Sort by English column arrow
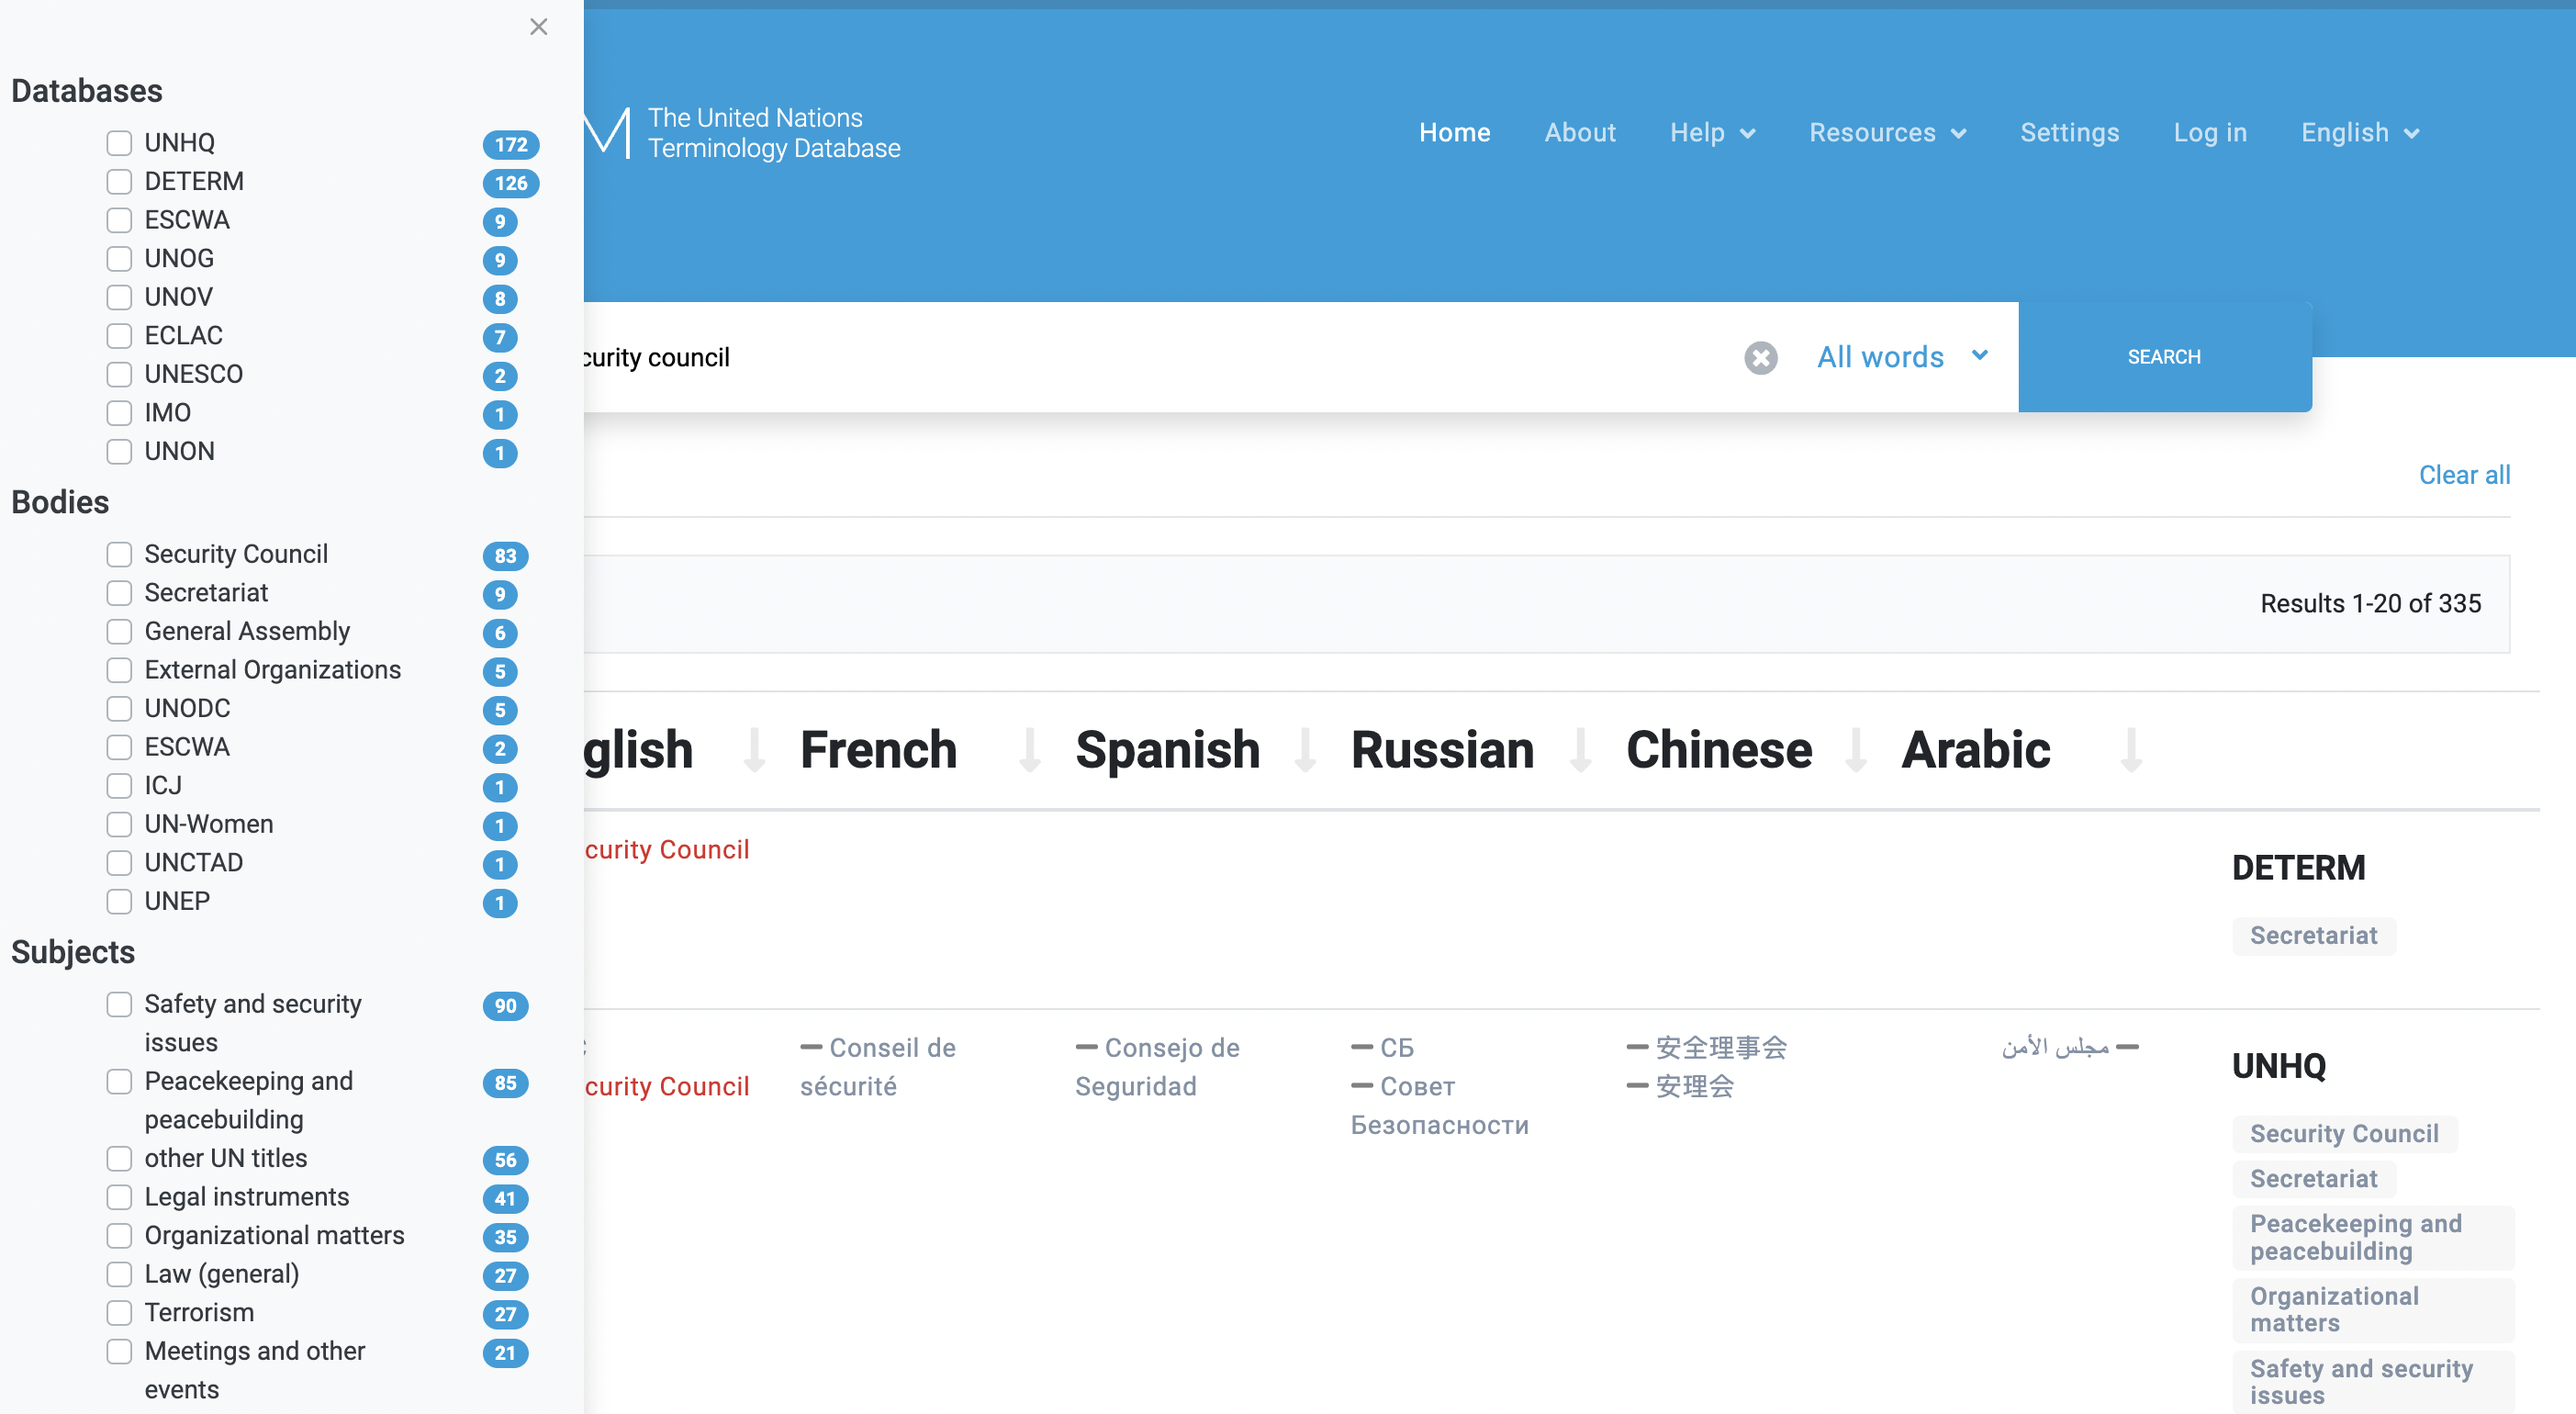 (754, 750)
